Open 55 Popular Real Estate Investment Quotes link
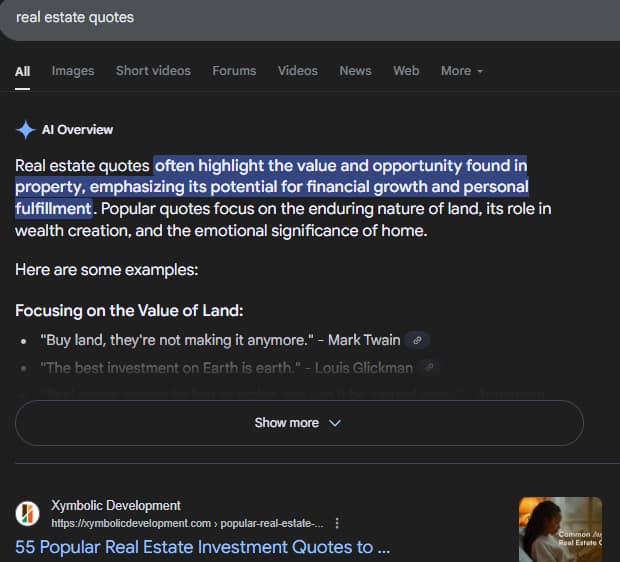 click(202, 547)
